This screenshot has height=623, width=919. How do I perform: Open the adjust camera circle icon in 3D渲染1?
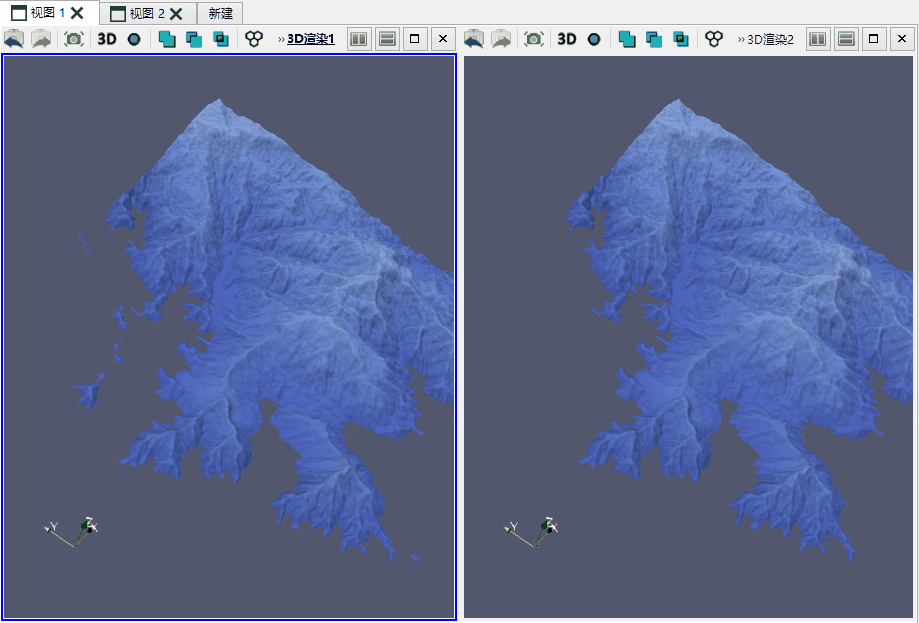tap(134, 39)
